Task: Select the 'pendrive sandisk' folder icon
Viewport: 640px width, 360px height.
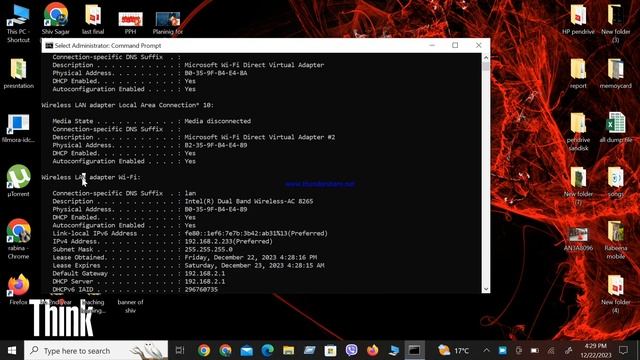Action: pyautogui.click(x=578, y=123)
